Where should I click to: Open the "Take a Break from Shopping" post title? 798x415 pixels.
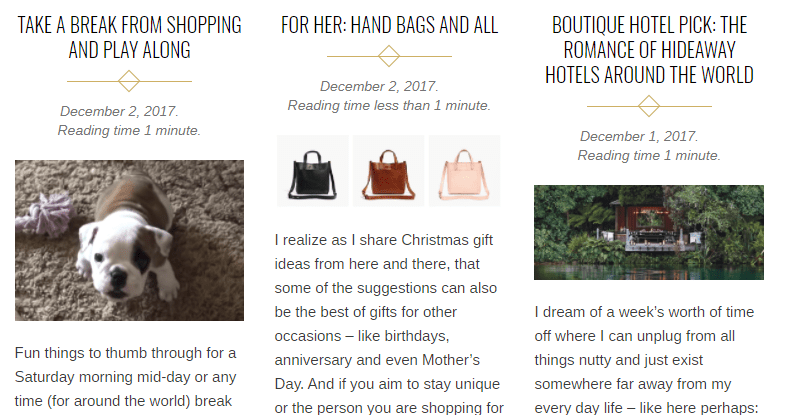tap(129, 37)
